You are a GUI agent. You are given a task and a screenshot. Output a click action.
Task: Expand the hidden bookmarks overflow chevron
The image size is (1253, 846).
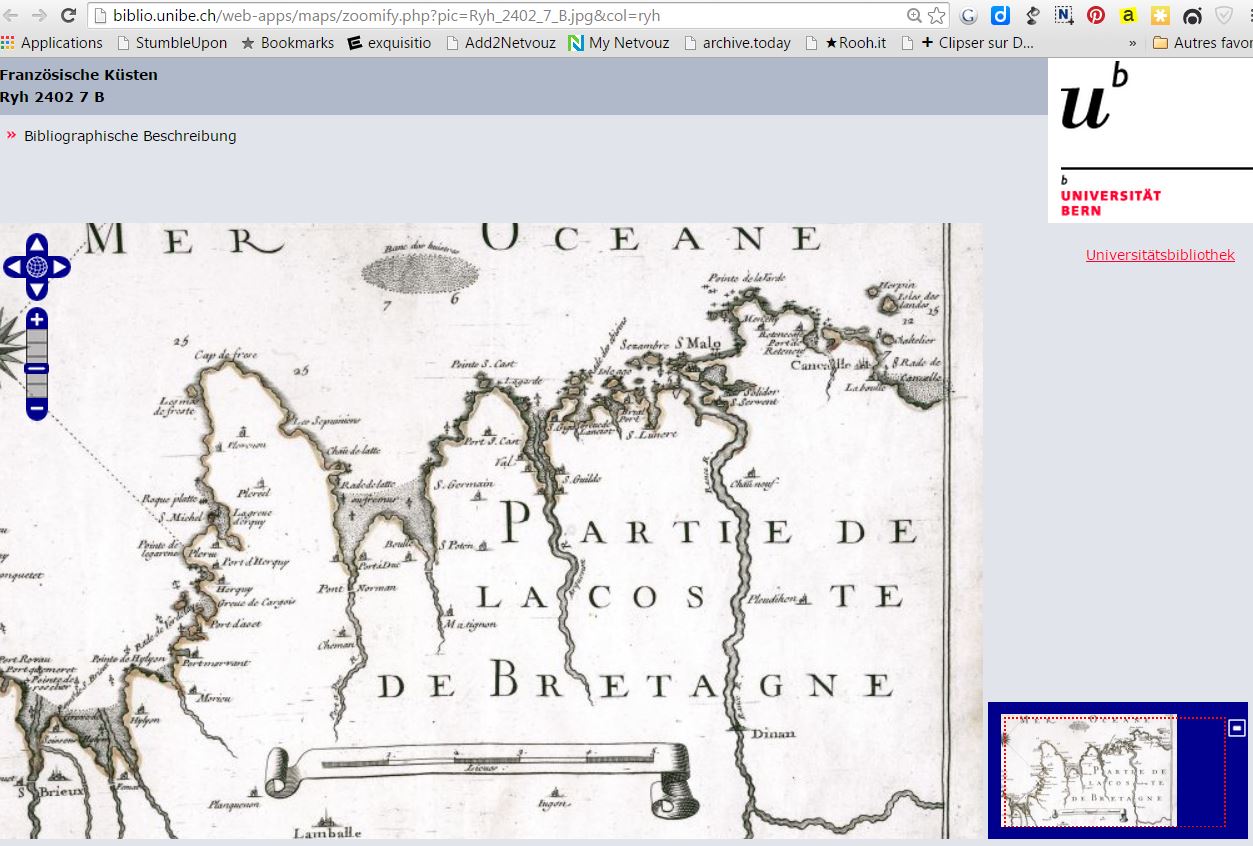click(x=1132, y=43)
